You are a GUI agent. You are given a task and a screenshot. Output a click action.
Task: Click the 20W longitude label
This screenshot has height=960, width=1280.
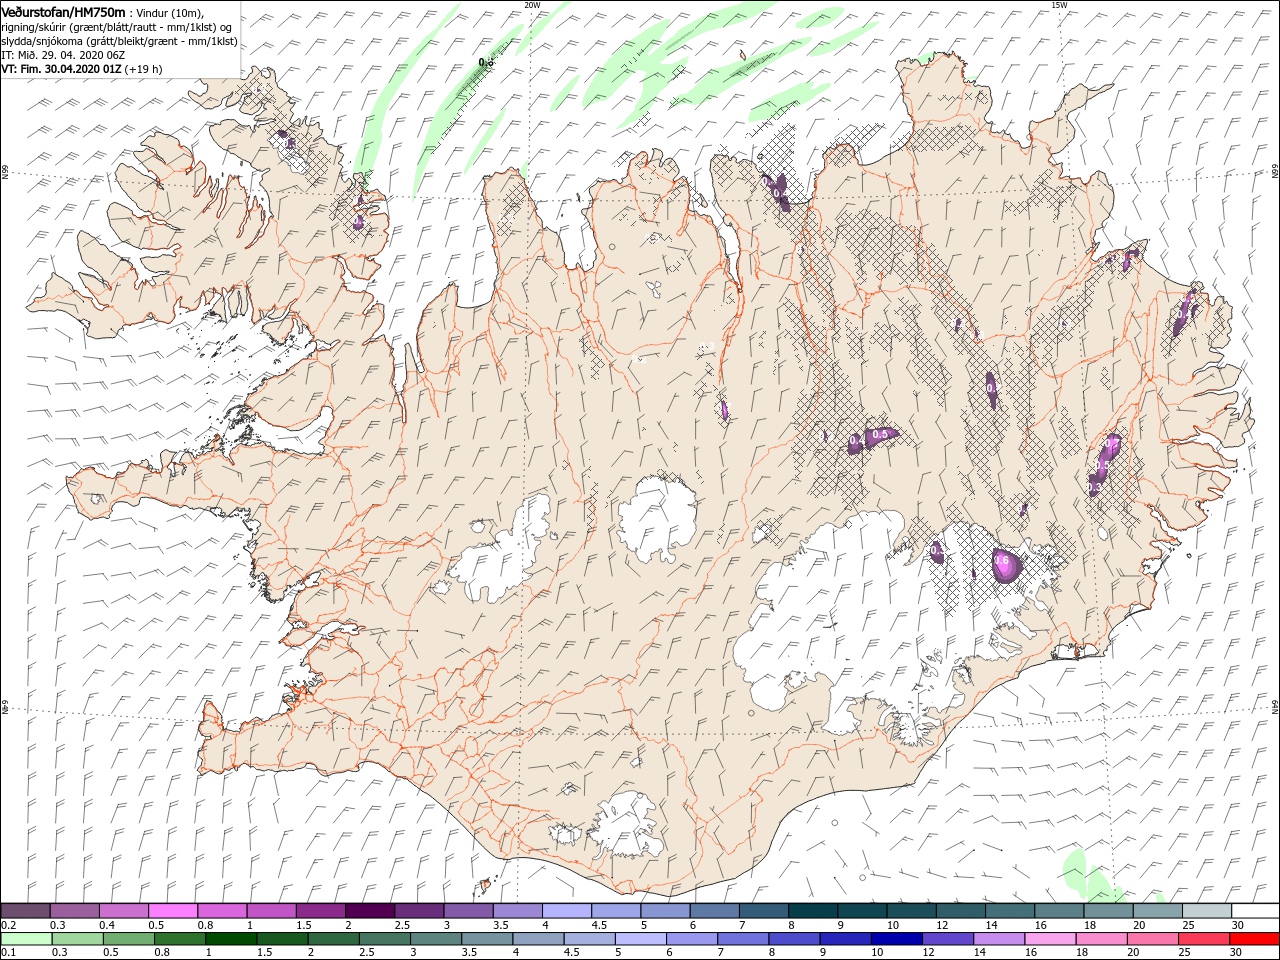(x=532, y=5)
